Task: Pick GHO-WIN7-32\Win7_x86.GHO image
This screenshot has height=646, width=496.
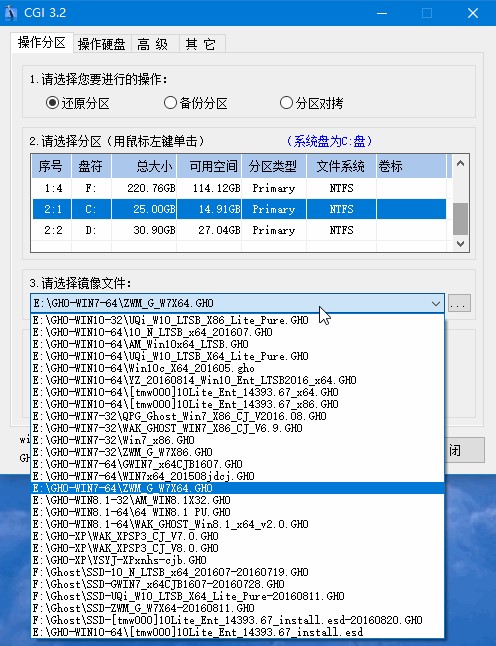Action: tap(238, 440)
